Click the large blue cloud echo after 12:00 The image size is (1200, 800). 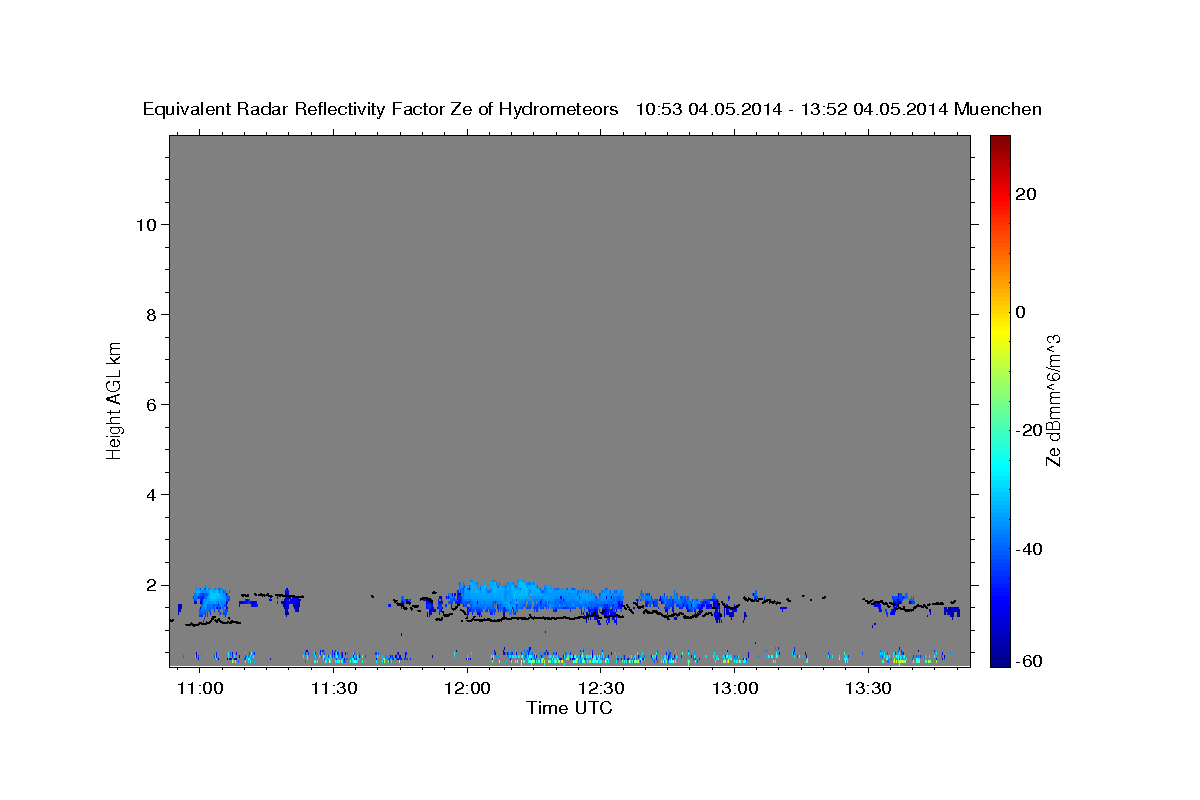(x=540, y=598)
